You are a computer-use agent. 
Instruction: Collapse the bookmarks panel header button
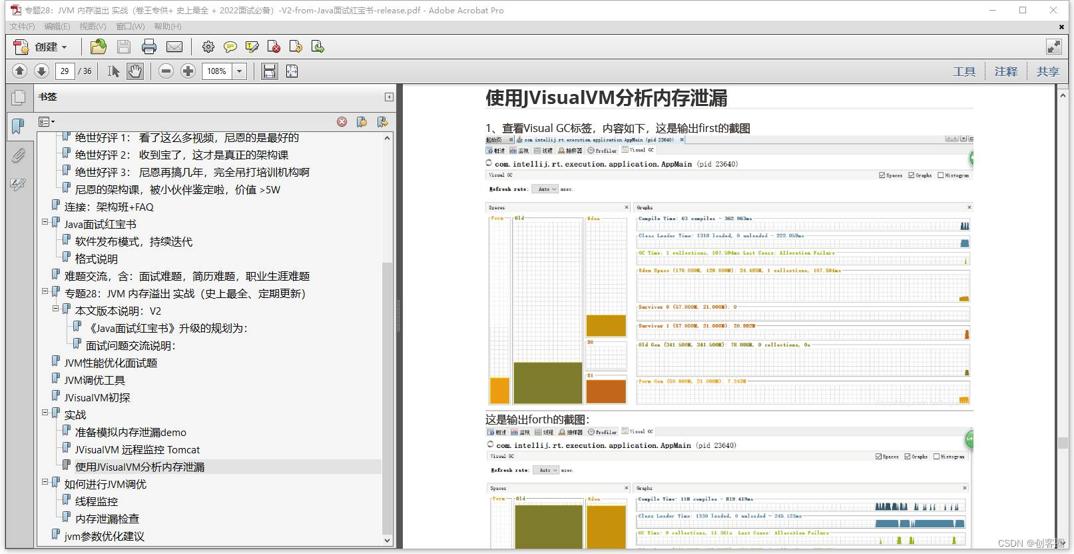pos(389,97)
